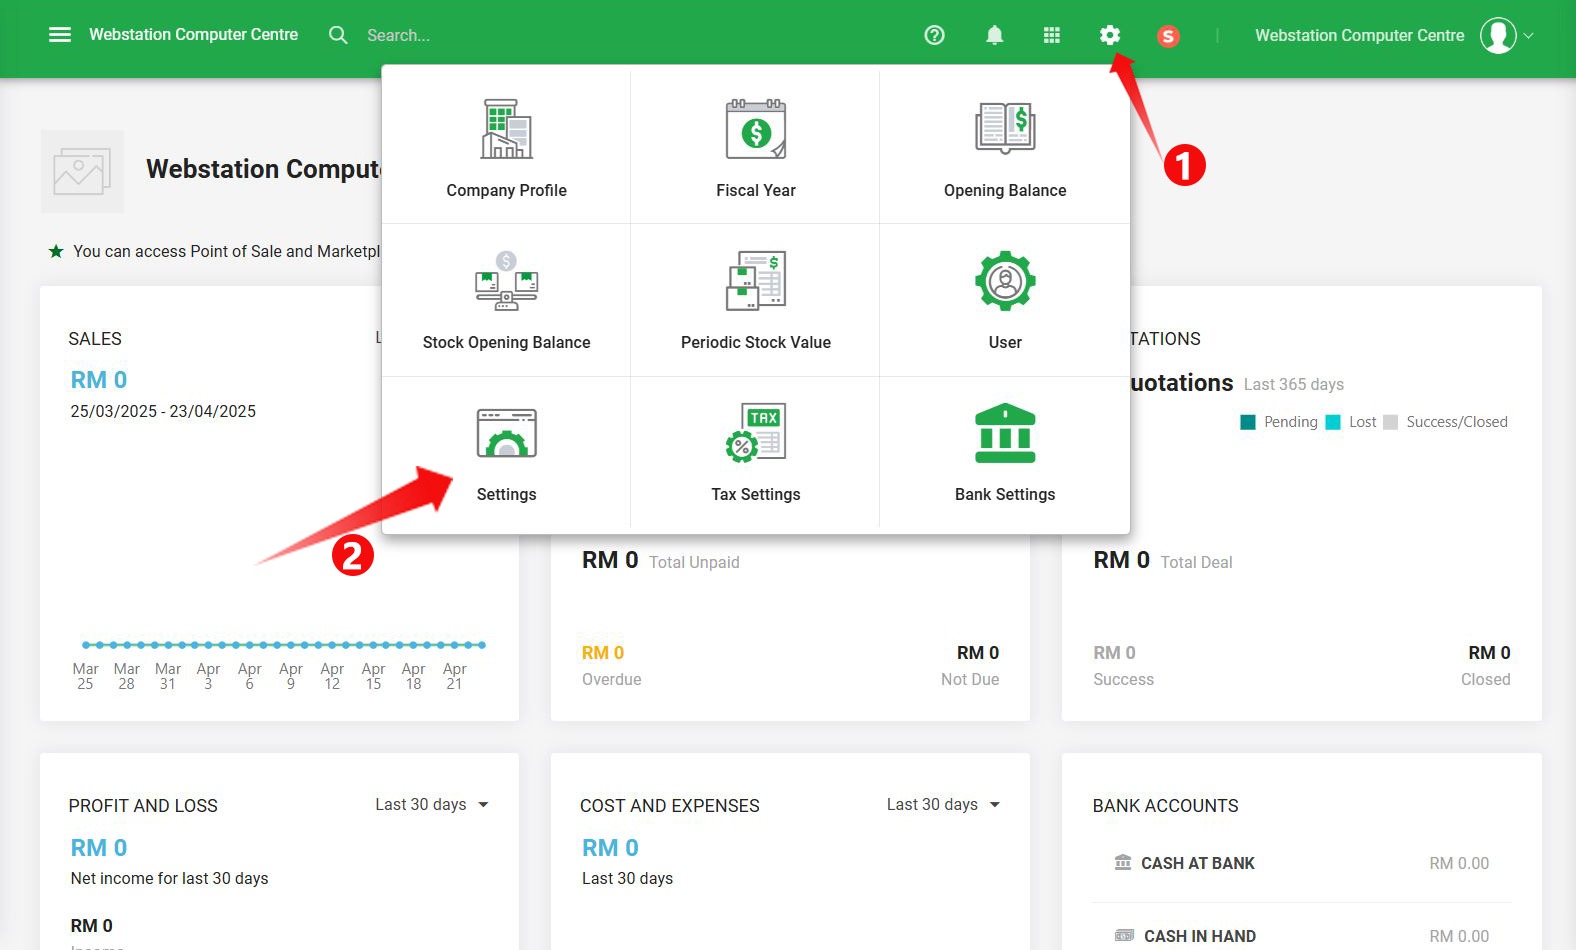
Task: Click the red S badge icon
Action: 1167,37
